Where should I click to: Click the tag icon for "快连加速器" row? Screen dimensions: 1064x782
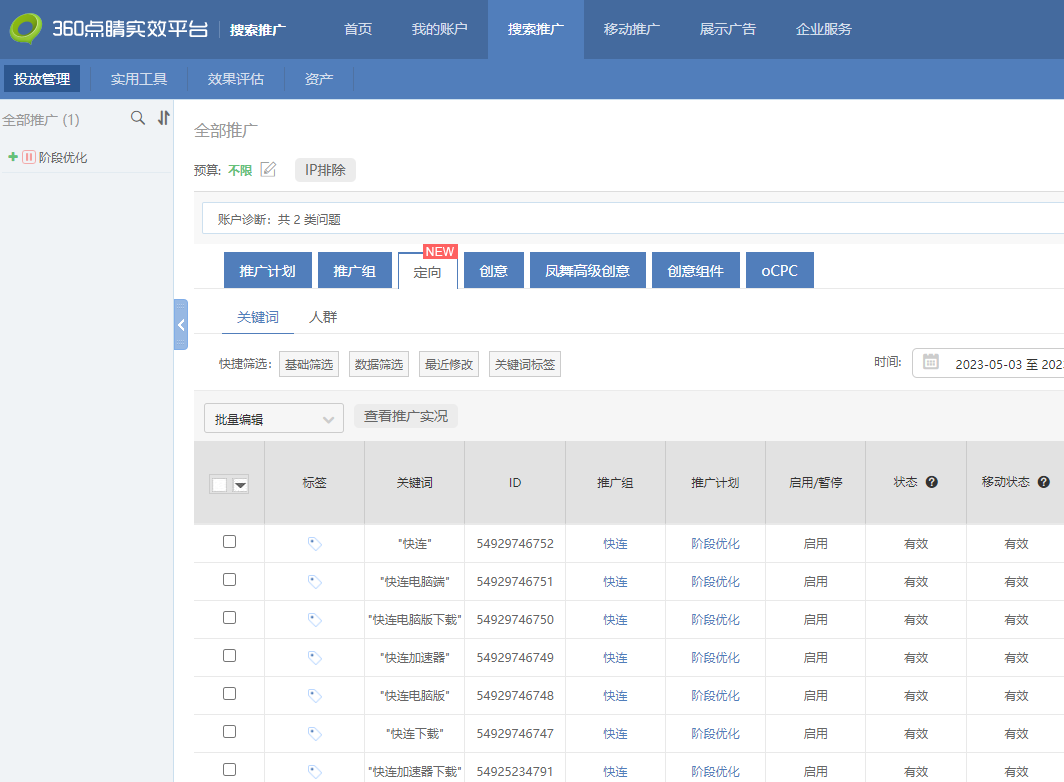tap(314, 657)
